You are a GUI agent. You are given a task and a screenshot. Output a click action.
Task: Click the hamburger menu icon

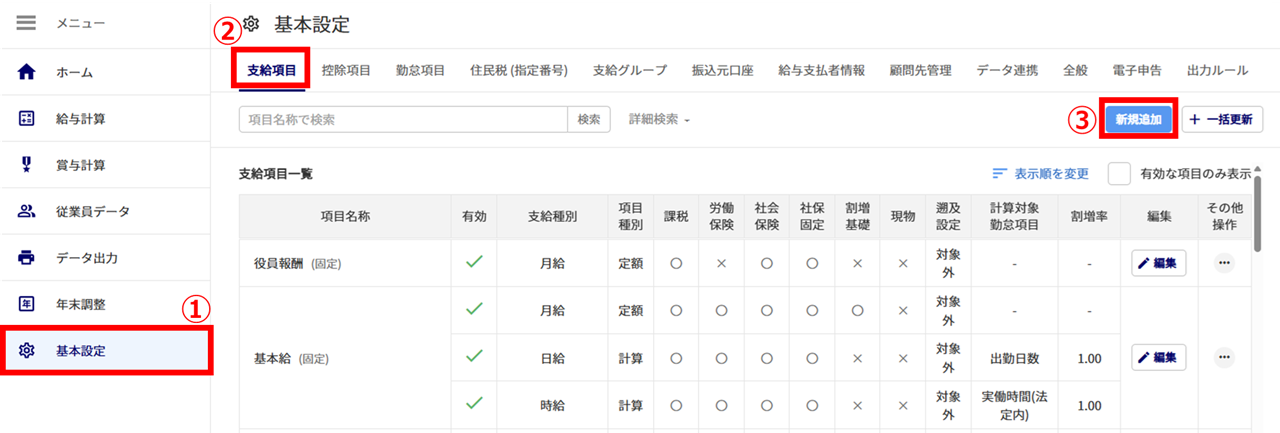(x=27, y=23)
